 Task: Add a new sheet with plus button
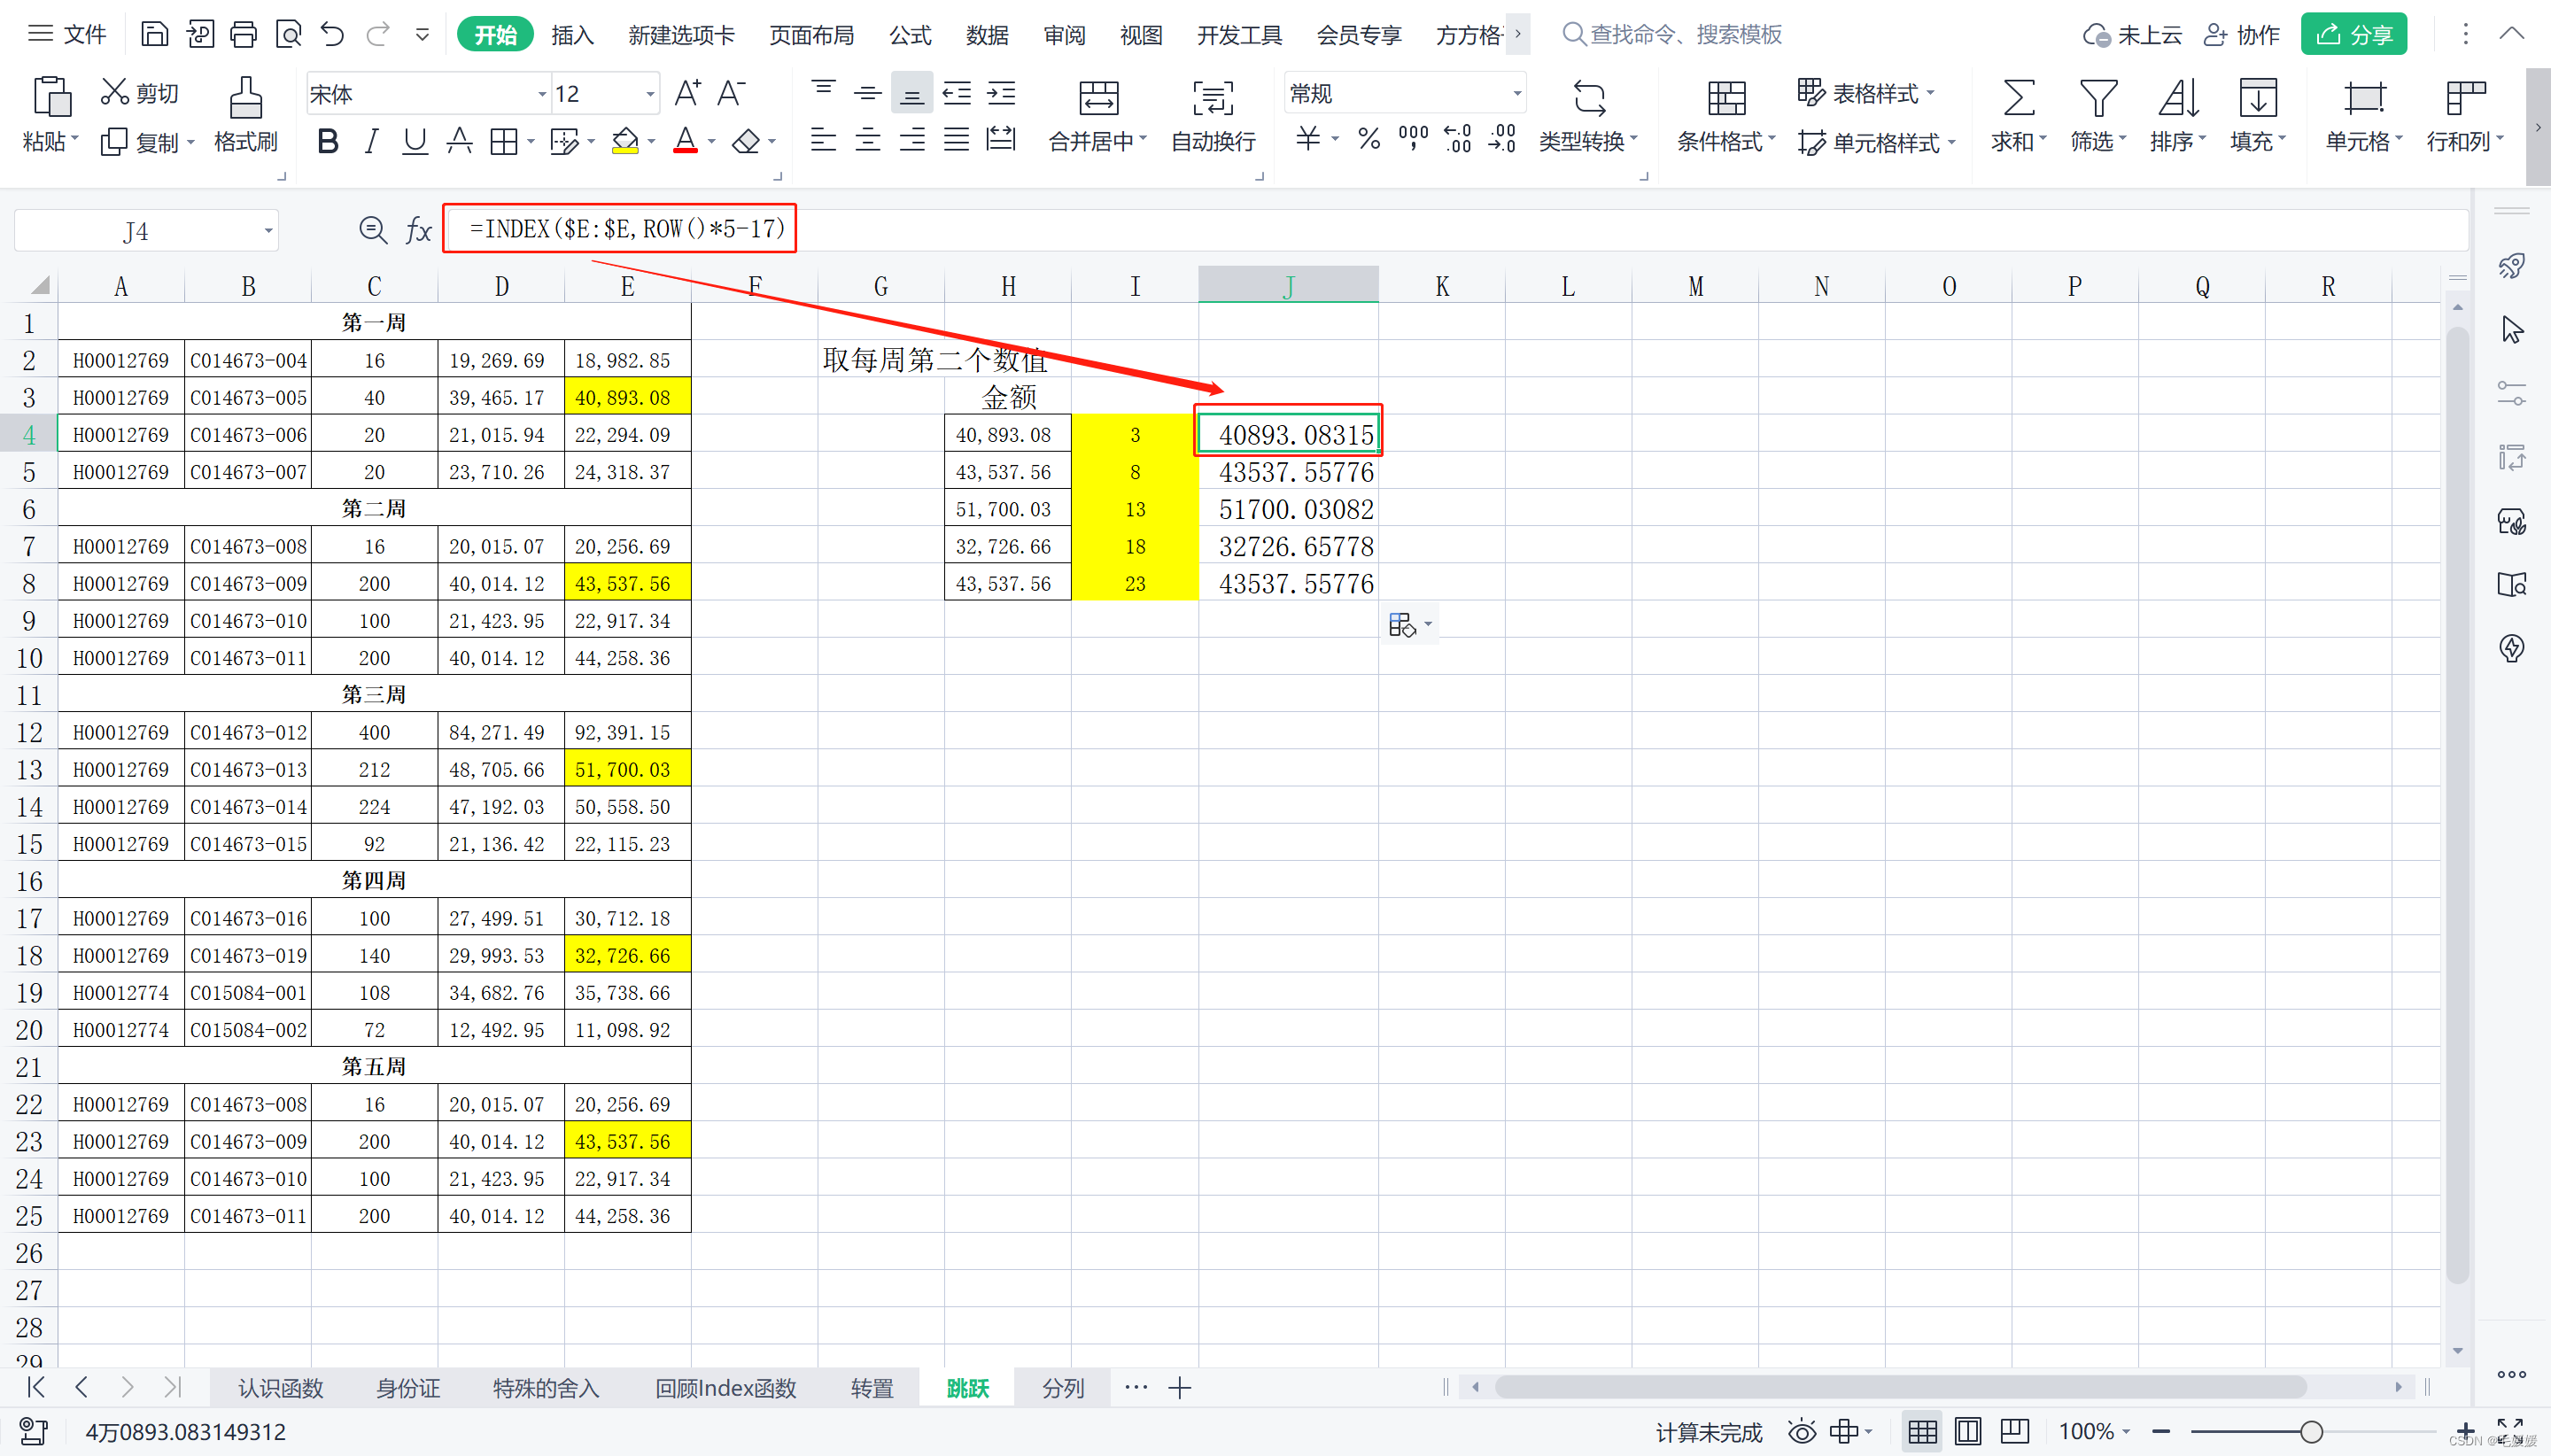[x=1180, y=1388]
